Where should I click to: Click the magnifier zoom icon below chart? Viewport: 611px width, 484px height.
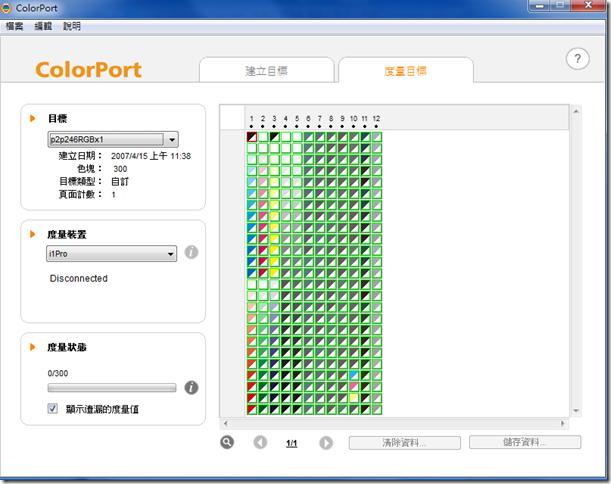pyautogui.click(x=227, y=442)
